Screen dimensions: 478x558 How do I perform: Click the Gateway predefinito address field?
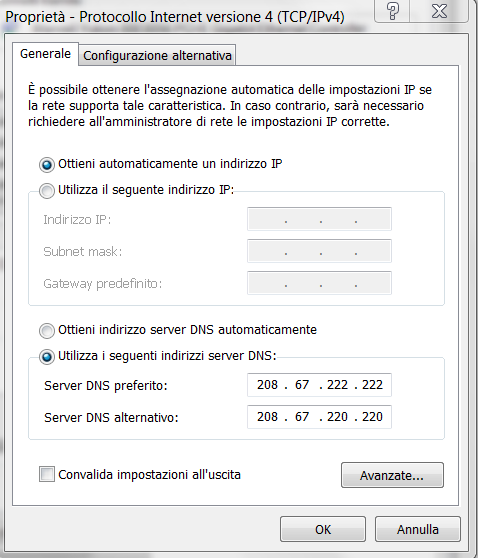tap(319, 283)
